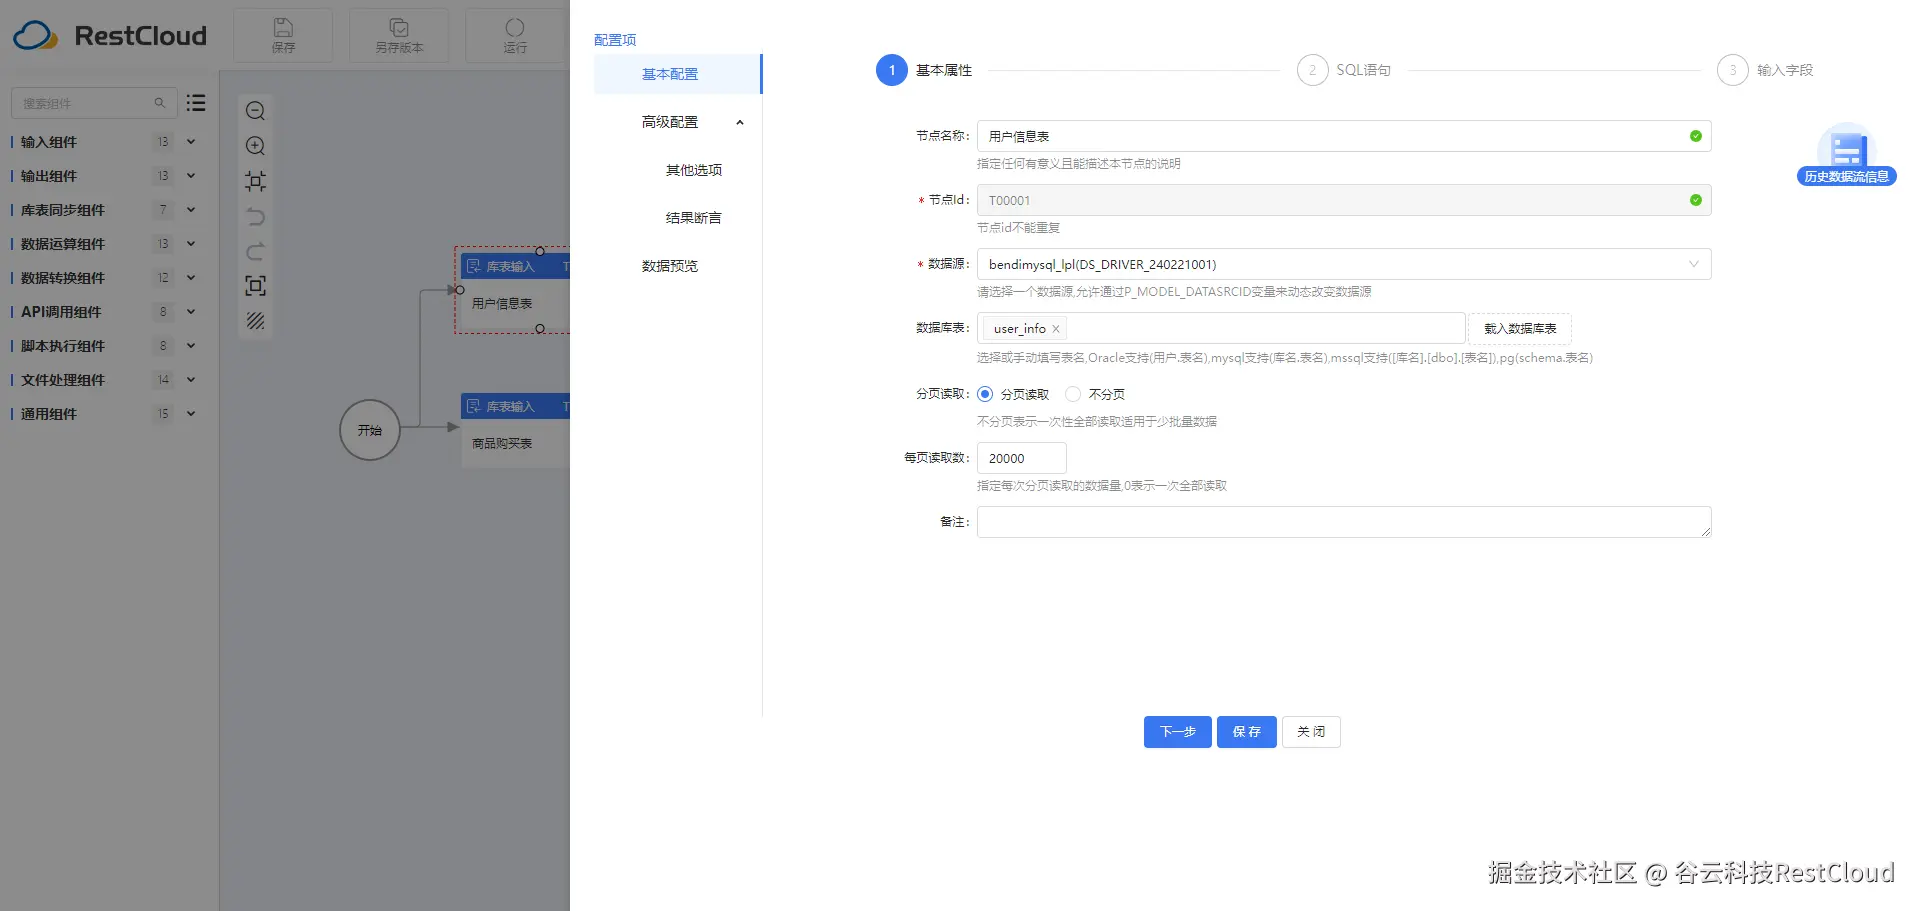Click the hatched grid icon
This screenshot has height=911, width=1920.
pyautogui.click(x=256, y=321)
